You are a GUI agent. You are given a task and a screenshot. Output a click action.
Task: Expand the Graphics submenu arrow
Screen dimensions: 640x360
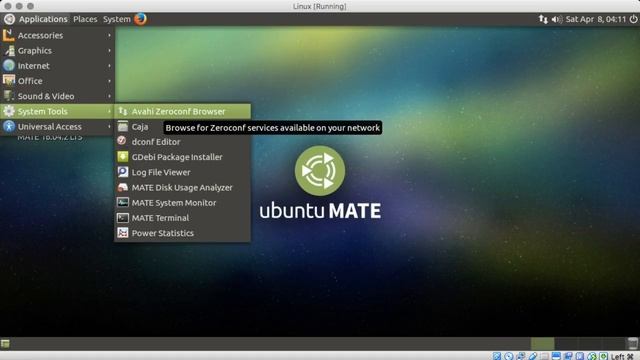[109, 51]
